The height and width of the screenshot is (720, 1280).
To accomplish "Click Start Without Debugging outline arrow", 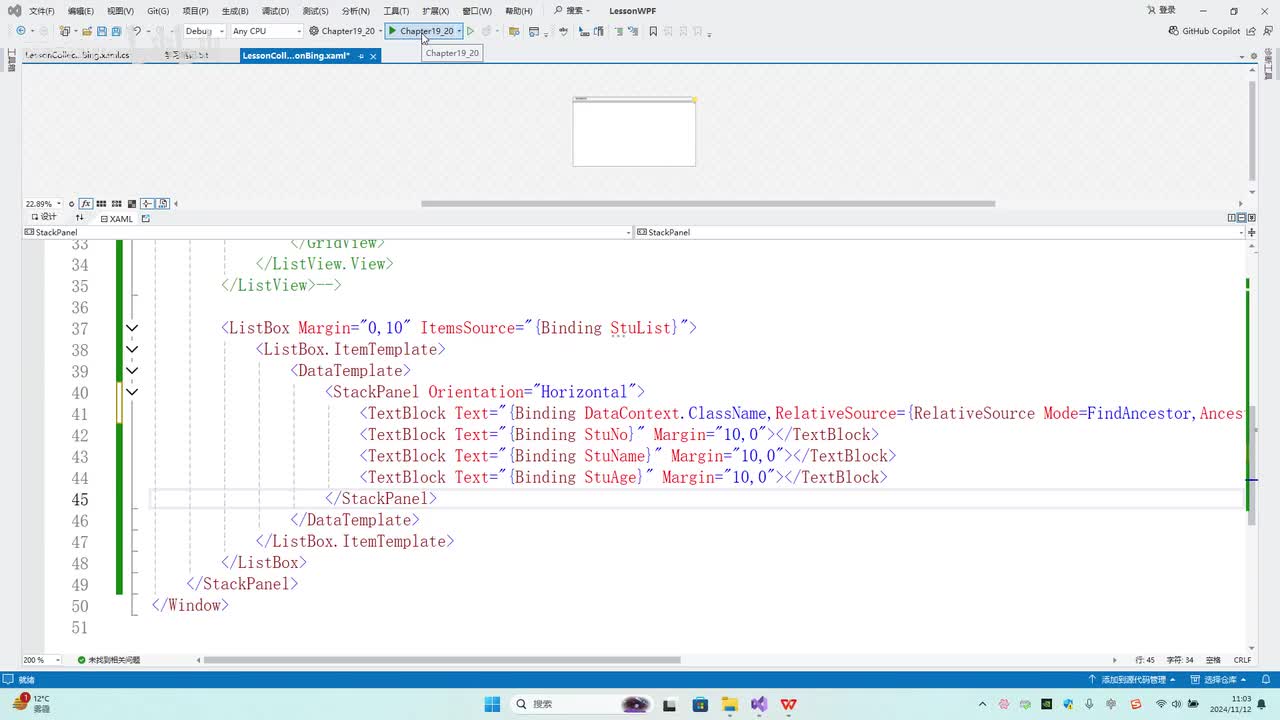I will pos(470,31).
